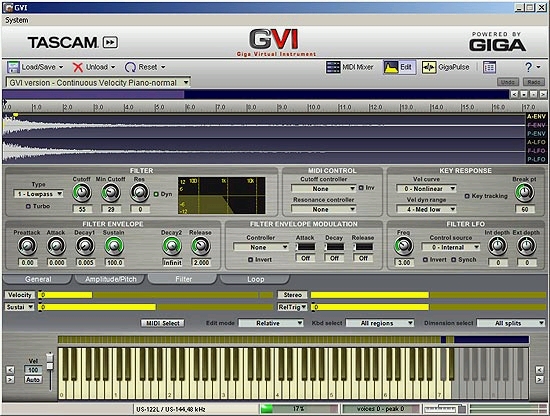This screenshot has width=550, height=416.
Task: Click the Undo button
Action: tap(508, 82)
